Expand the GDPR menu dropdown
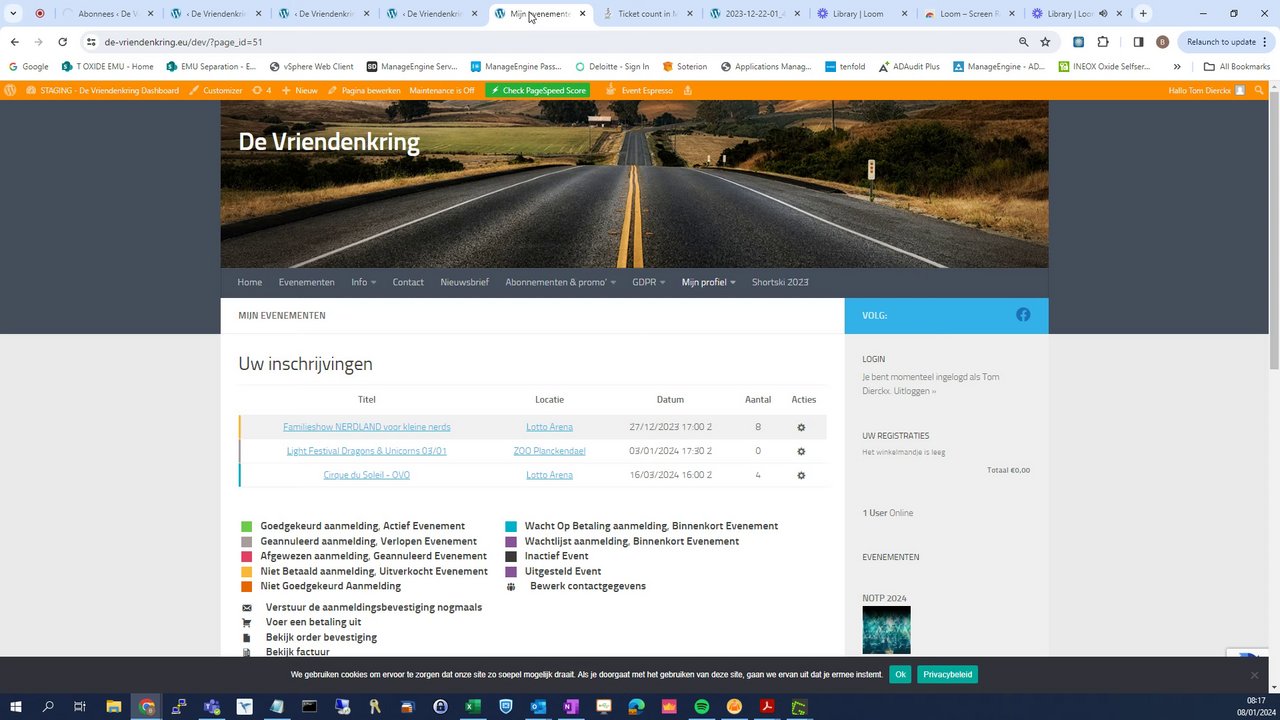 pos(648,282)
